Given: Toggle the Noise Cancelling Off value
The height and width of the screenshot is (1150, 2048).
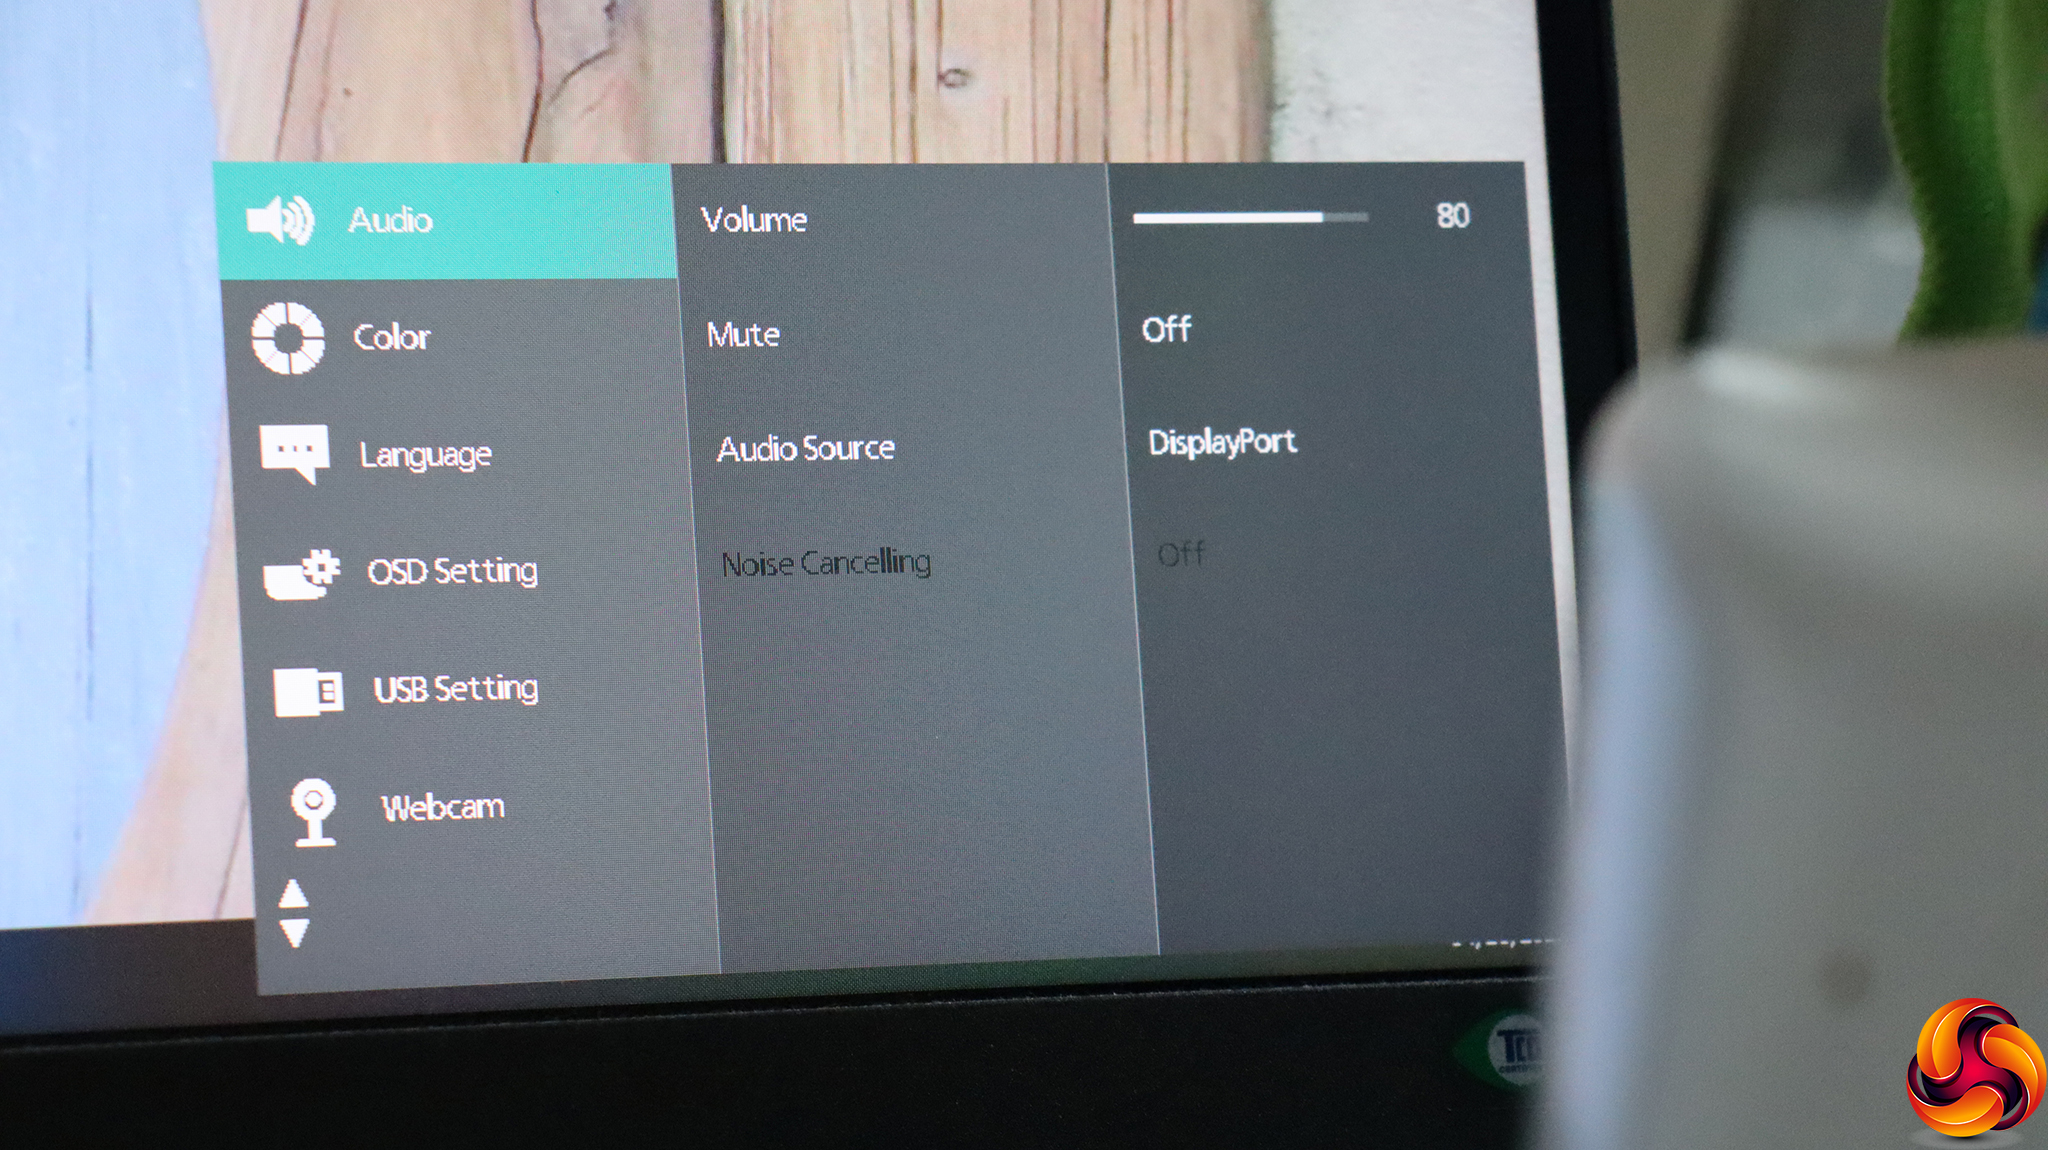Looking at the screenshot, I should point(1181,554).
